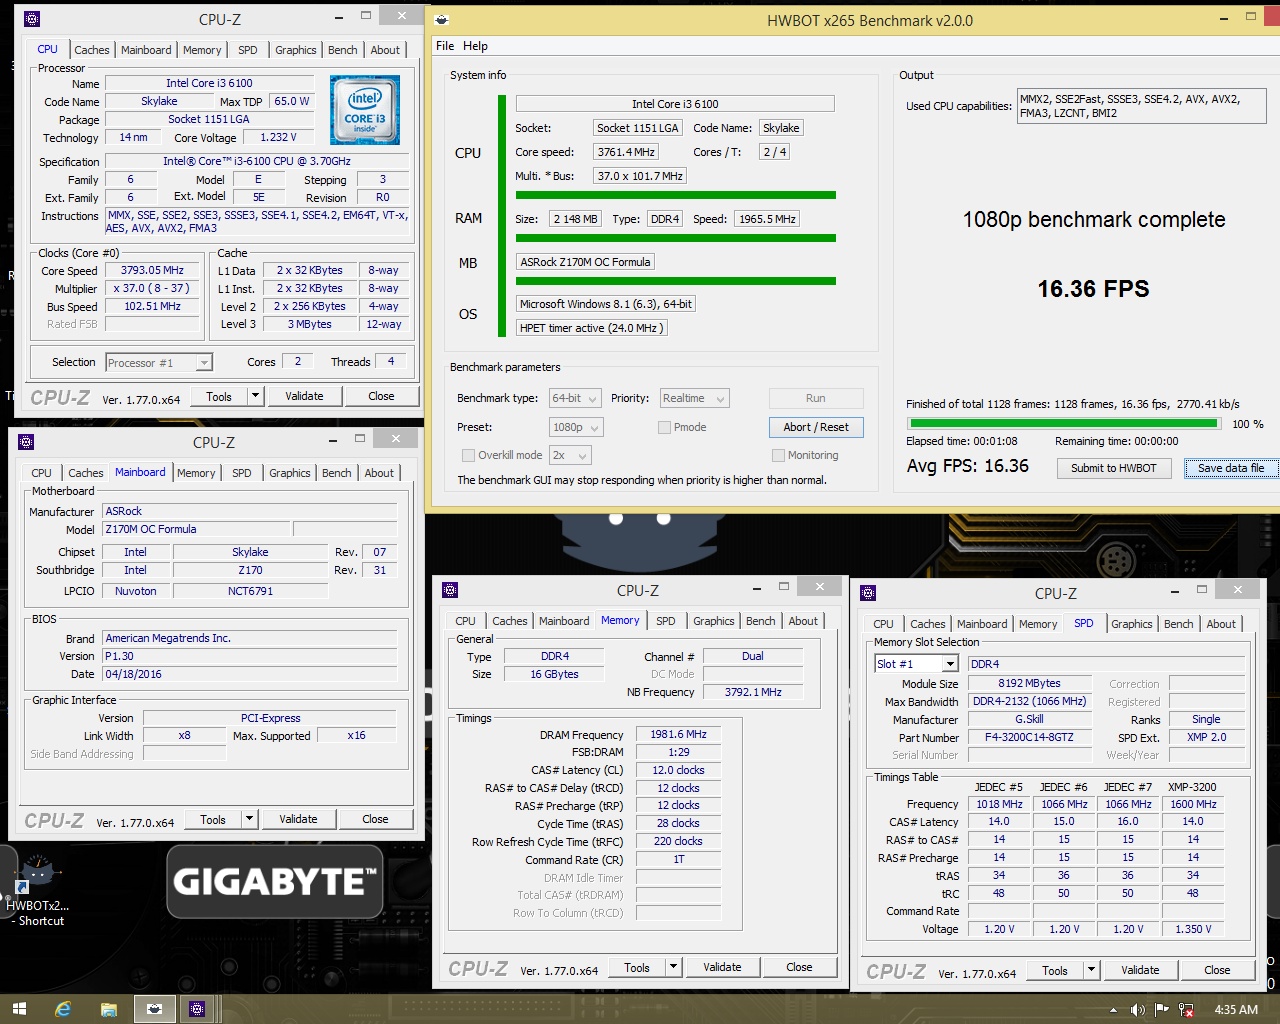
Task: Click the F4-3200C14-8GTZ part number
Action: 1029,737
